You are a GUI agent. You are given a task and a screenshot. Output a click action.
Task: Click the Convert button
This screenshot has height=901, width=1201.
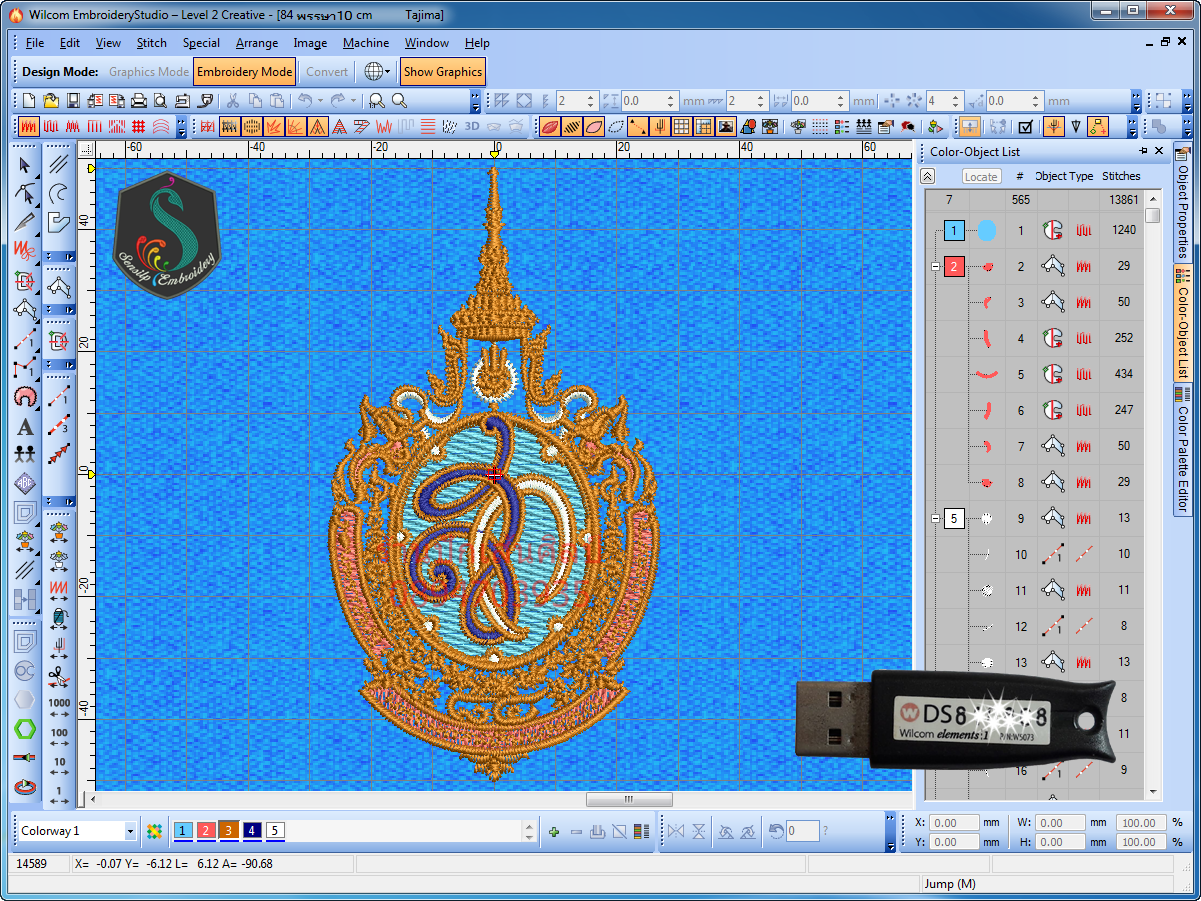pyautogui.click(x=327, y=72)
